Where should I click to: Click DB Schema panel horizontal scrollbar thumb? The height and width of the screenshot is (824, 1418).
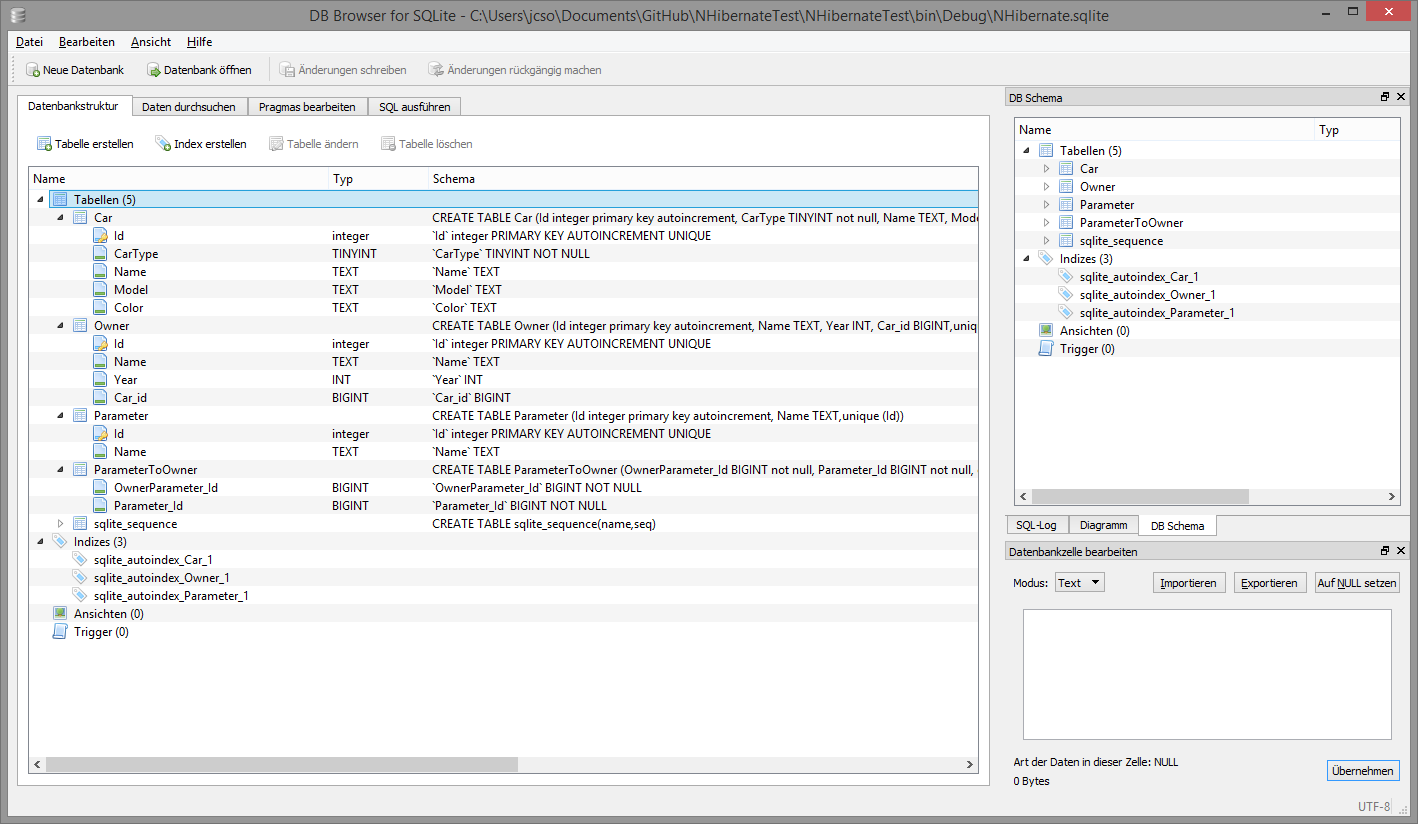1140,496
